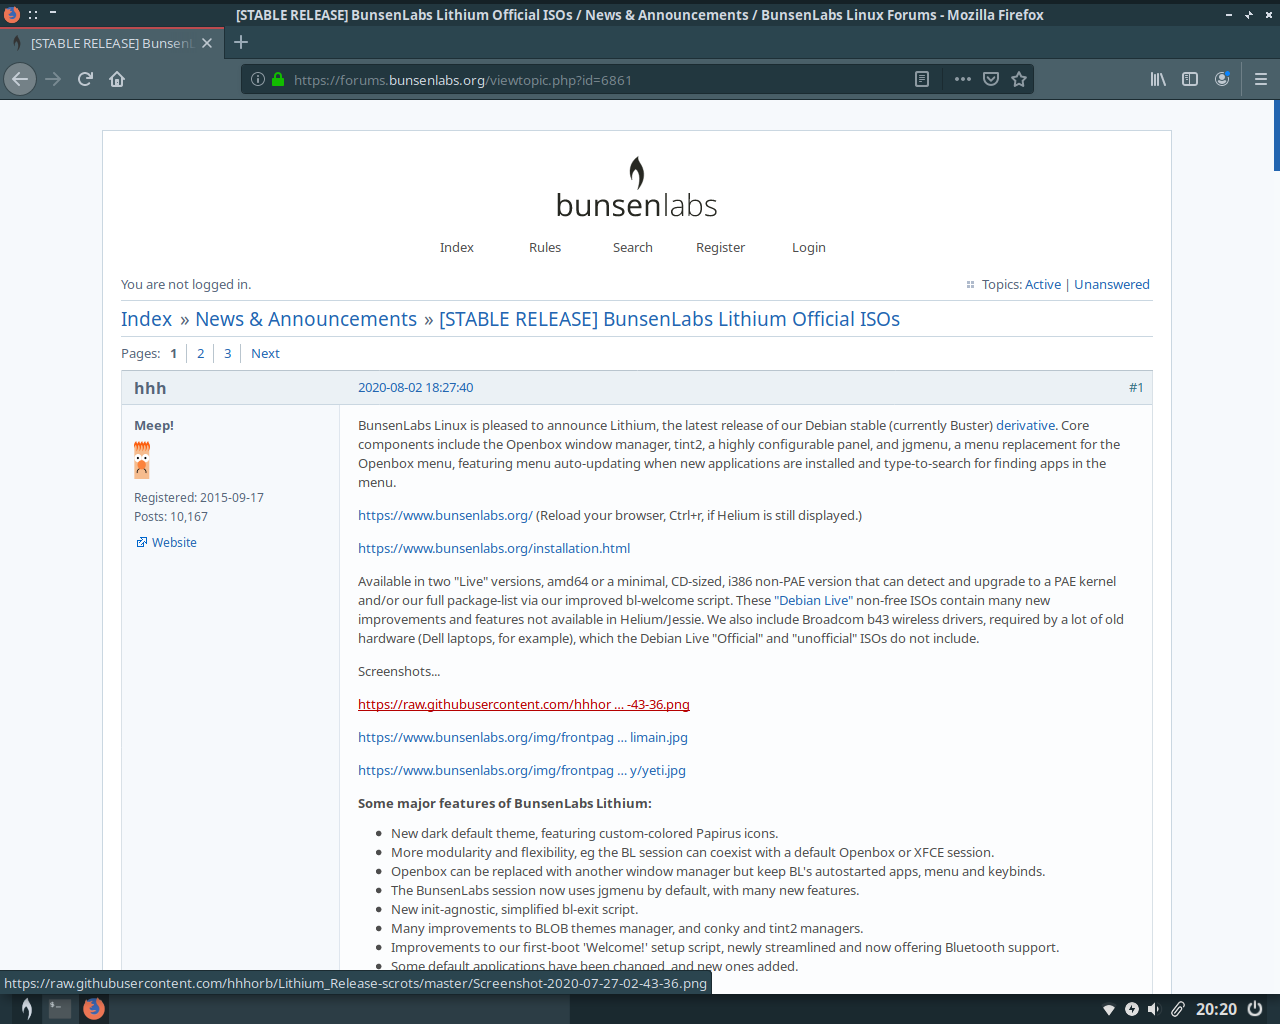Open the Firefox home page icon
1280x1024 pixels.
point(117,79)
